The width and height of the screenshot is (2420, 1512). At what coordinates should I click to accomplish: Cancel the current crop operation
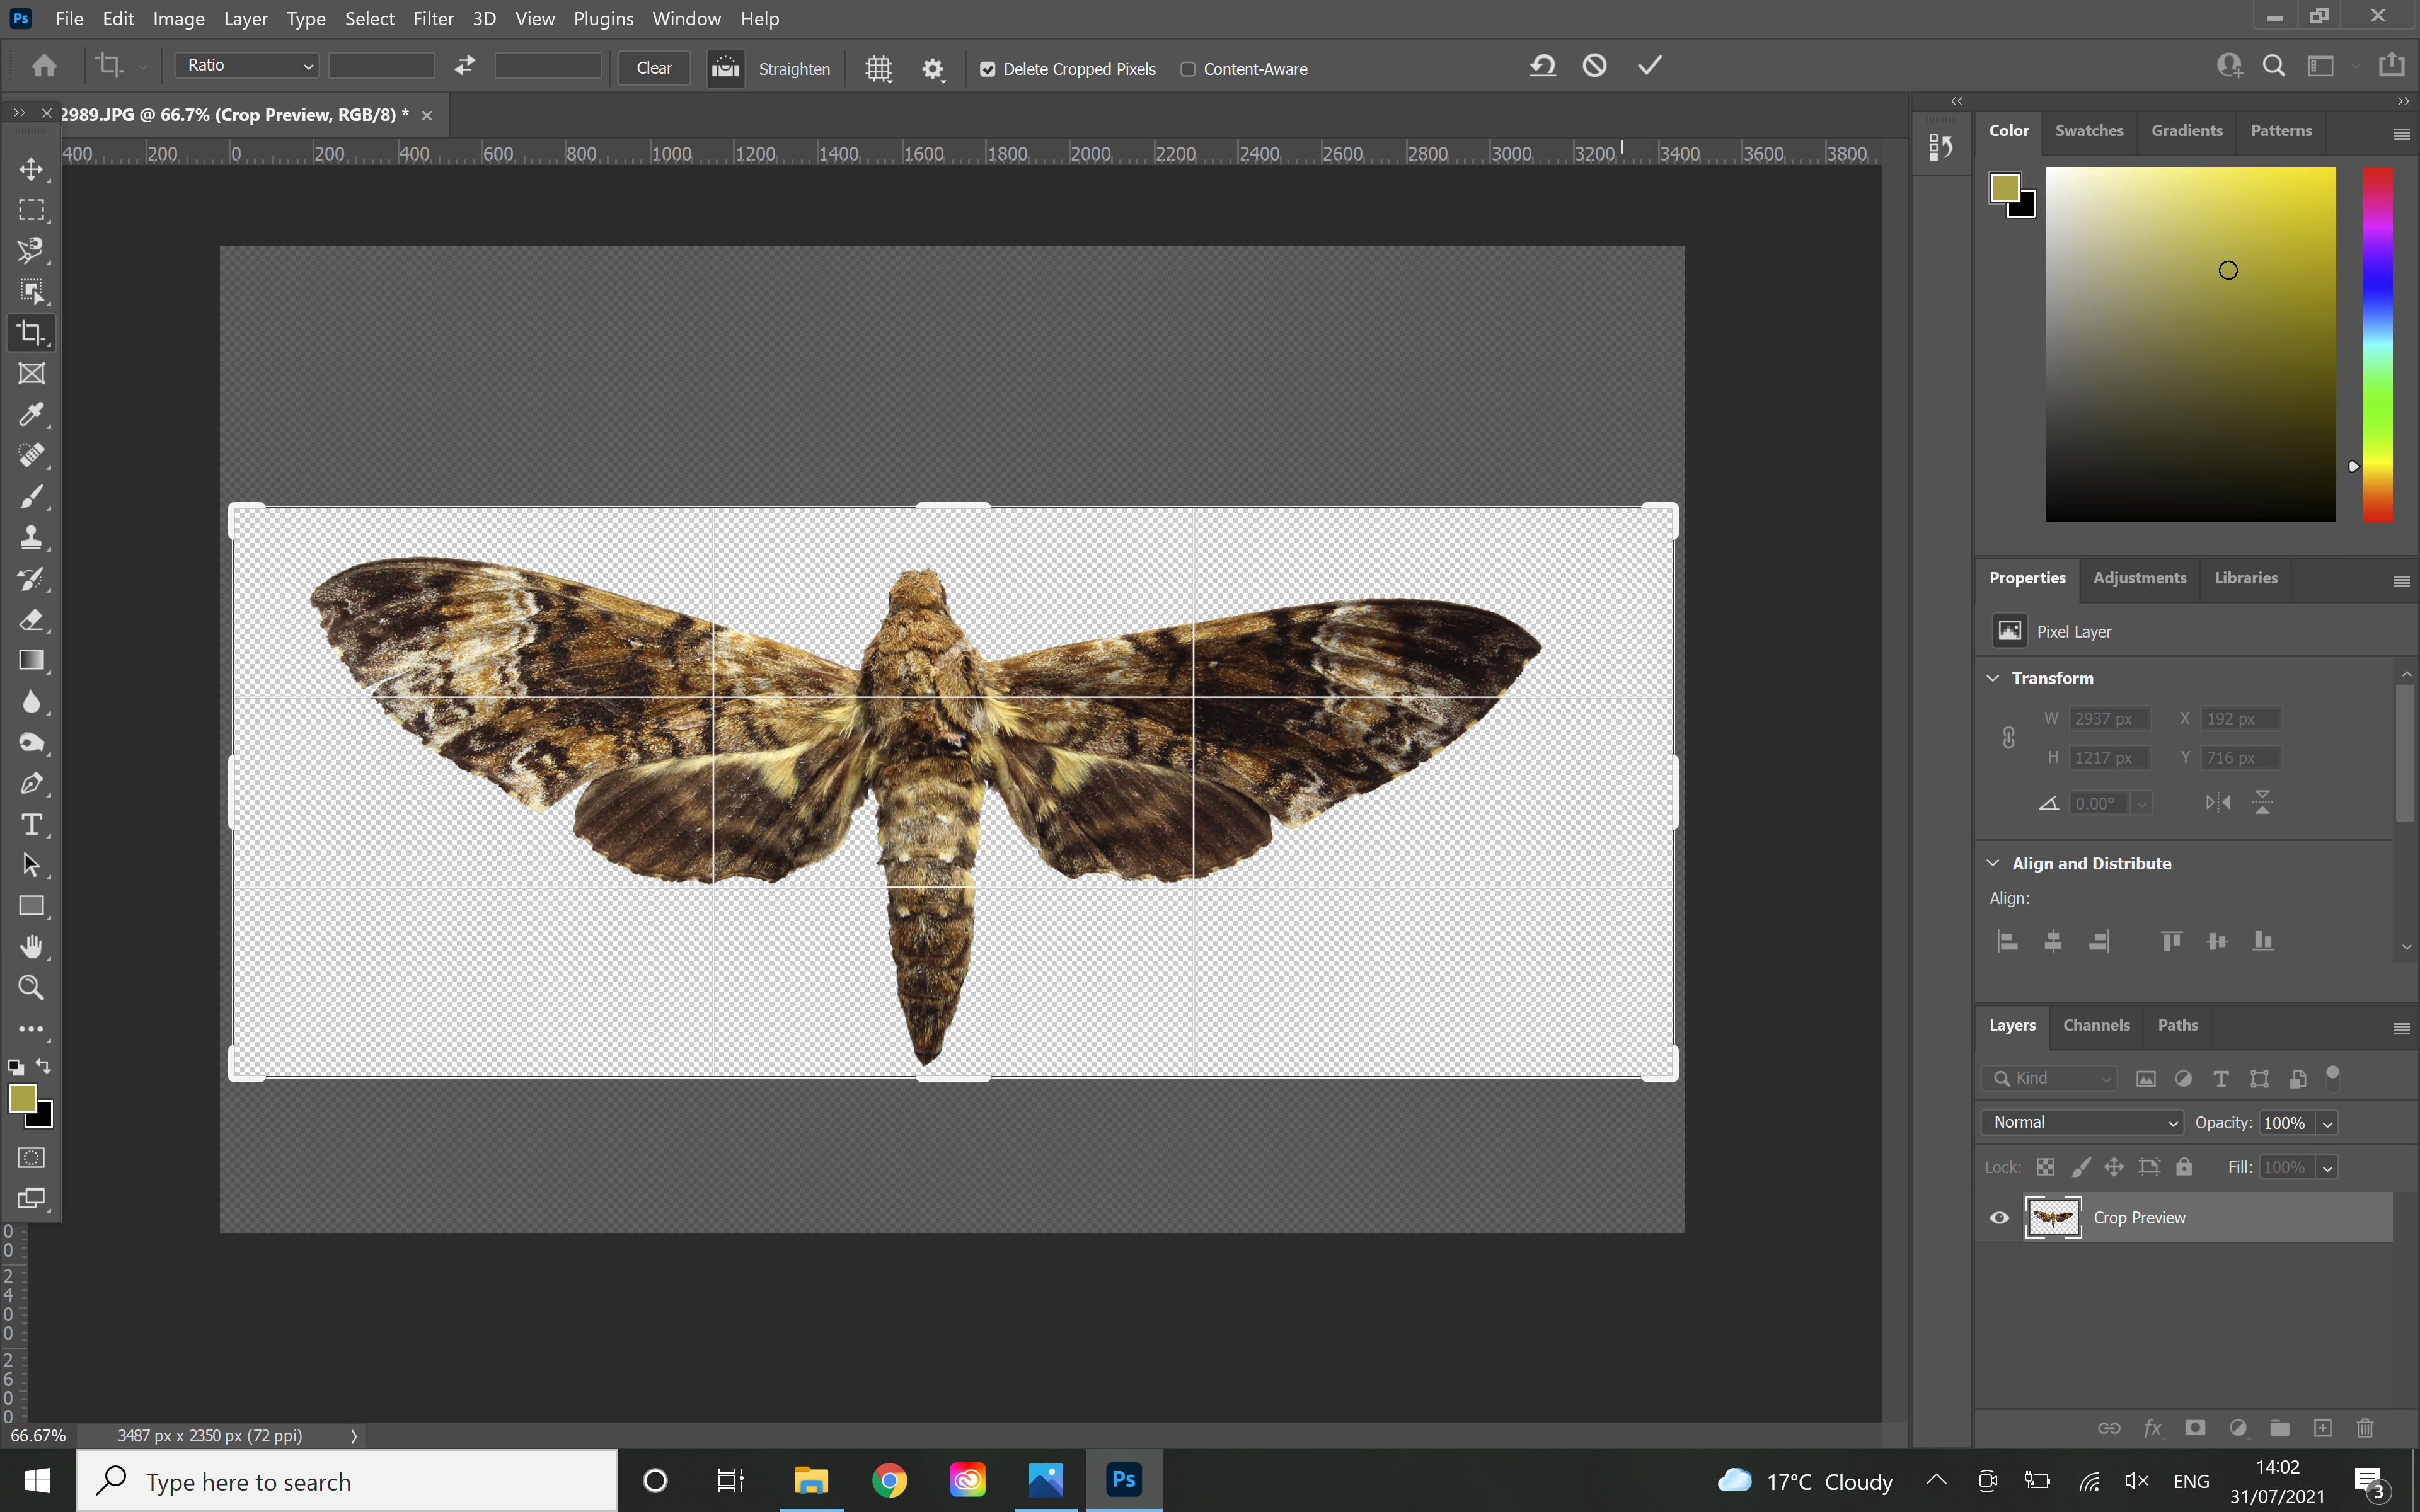[1594, 66]
